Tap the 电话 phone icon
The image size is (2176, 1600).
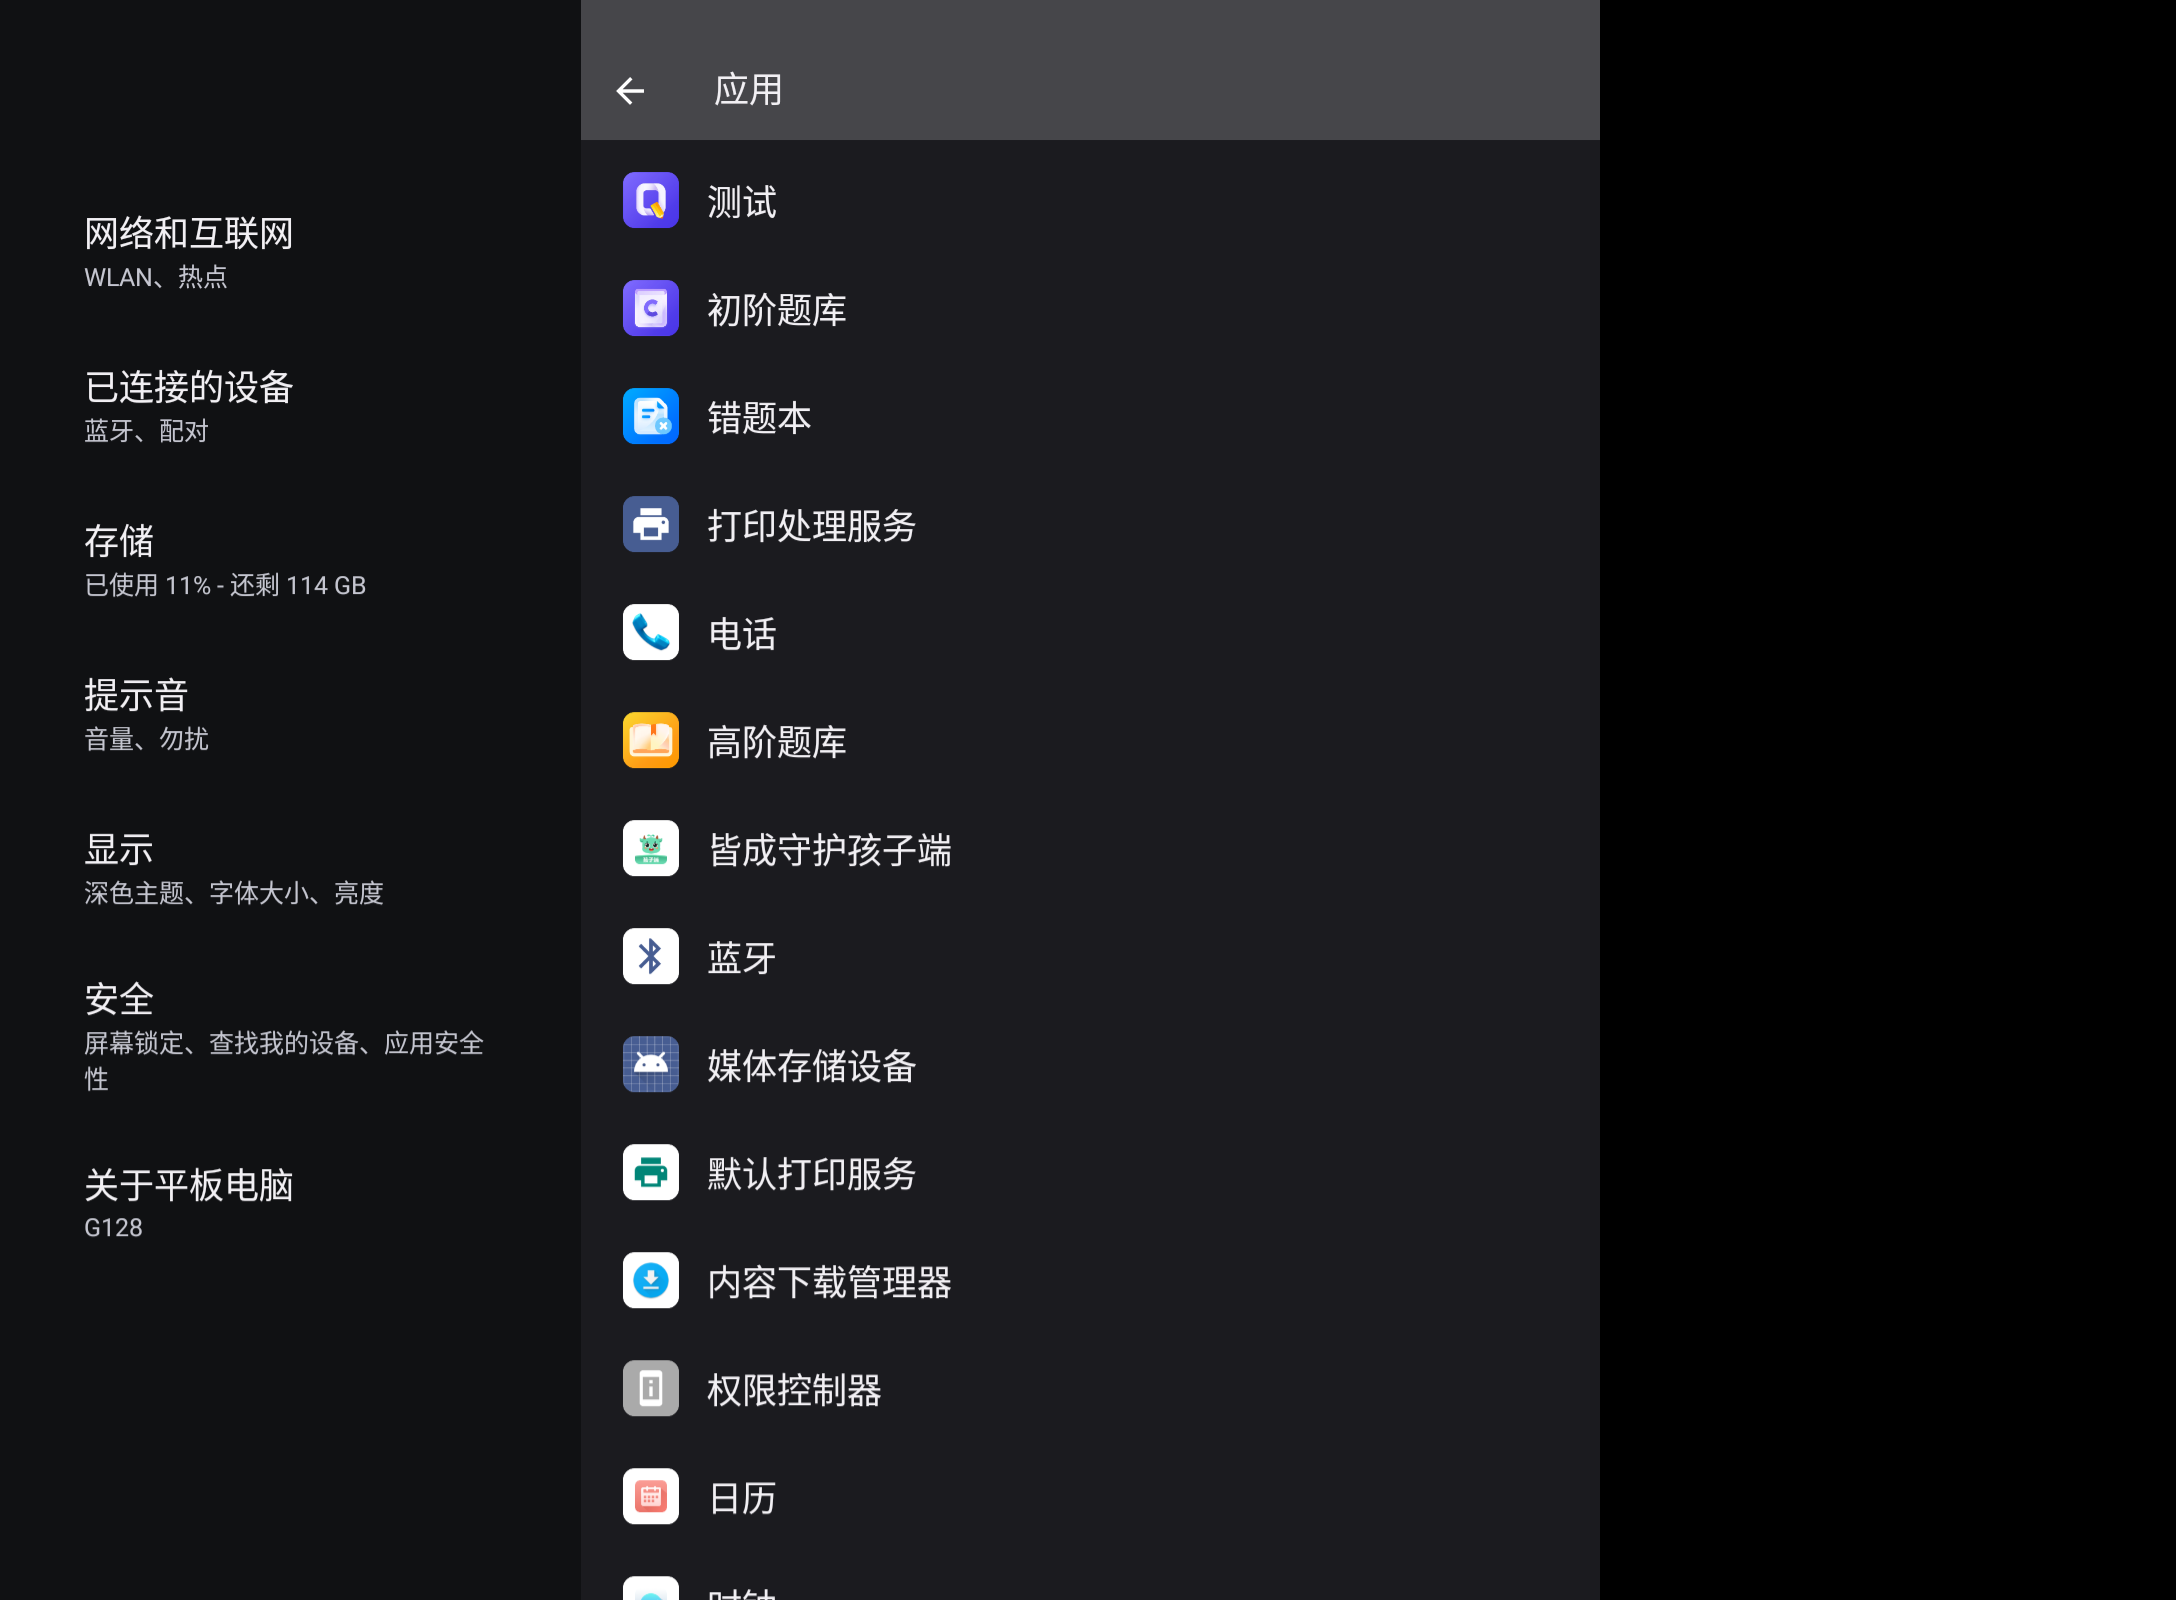click(651, 632)
